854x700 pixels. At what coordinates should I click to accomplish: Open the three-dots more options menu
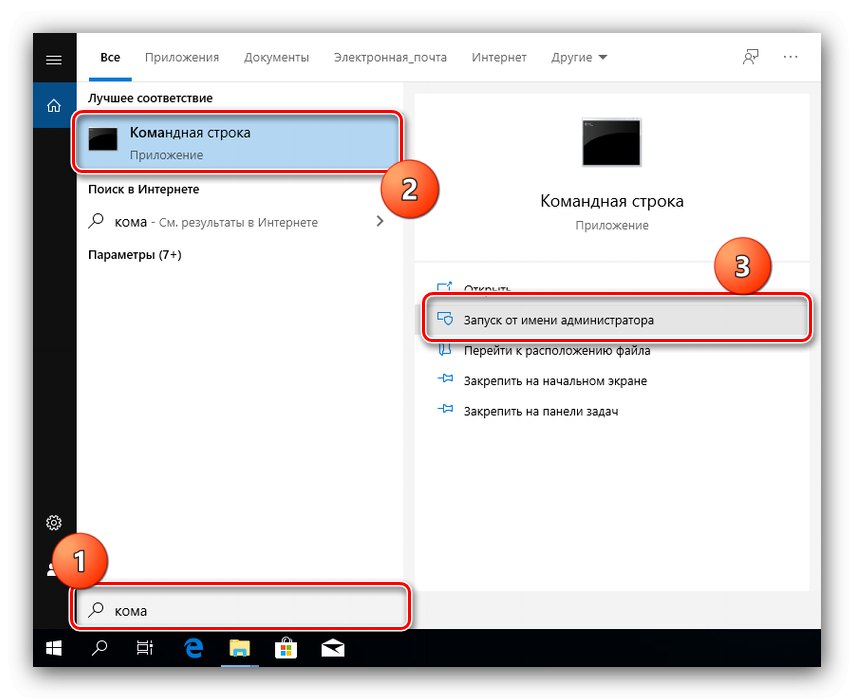[791, 57]
